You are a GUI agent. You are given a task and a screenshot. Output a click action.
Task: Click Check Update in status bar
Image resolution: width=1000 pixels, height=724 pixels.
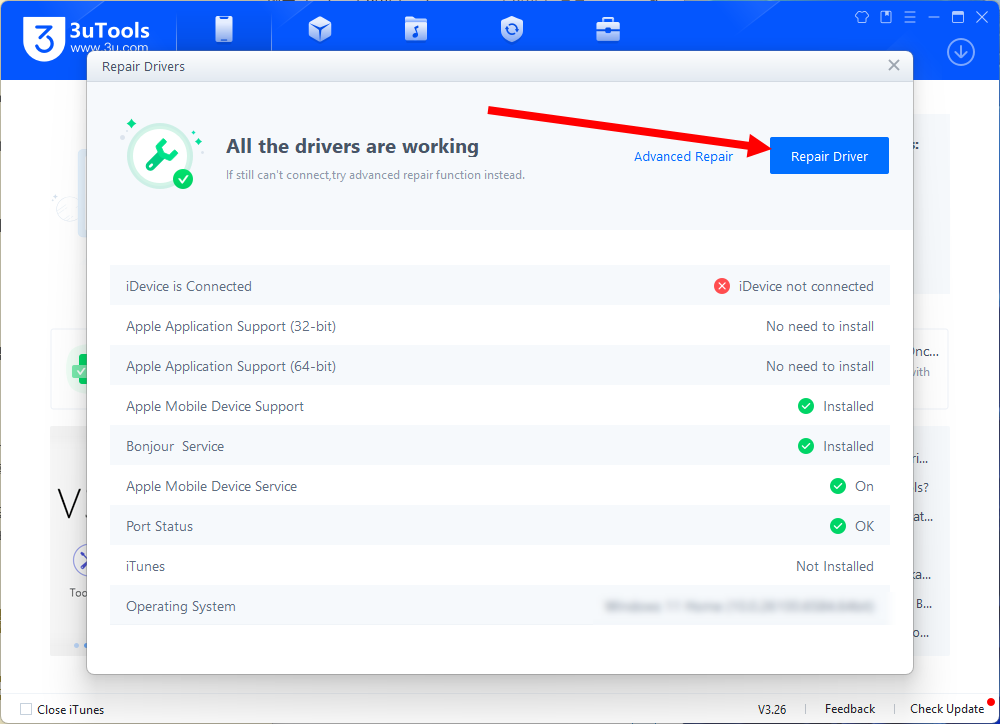[x=947, y=709]
